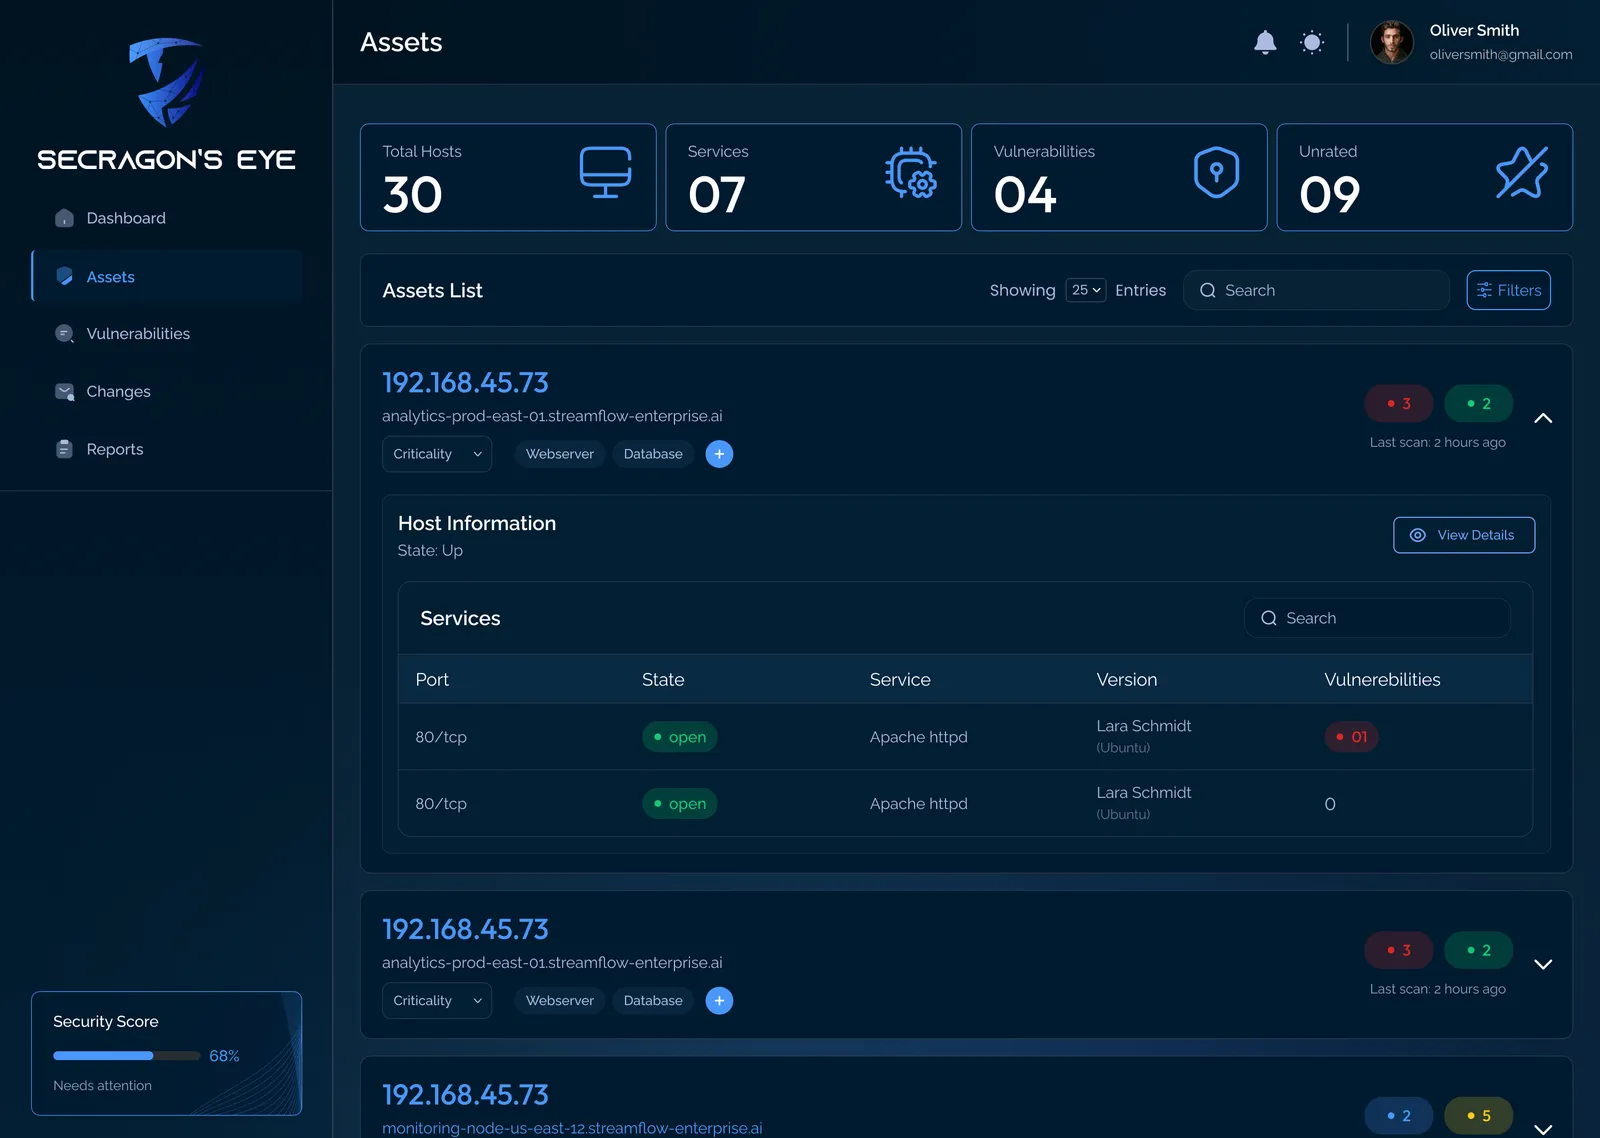The image size is (1600, 1138).
Task: Expand the second analytics-prod-east-01 asset card
Action: pyautogui.click(x=1543, y=965)
